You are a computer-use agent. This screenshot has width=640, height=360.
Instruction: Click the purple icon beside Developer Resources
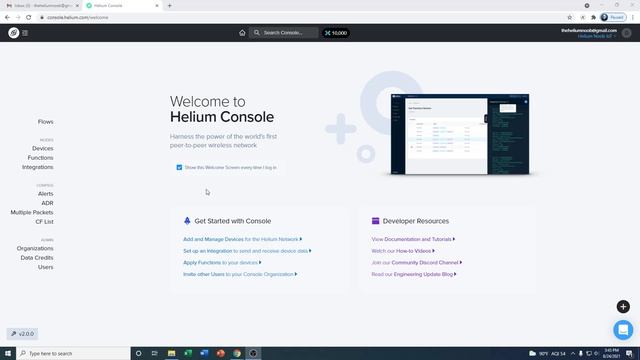376,221
